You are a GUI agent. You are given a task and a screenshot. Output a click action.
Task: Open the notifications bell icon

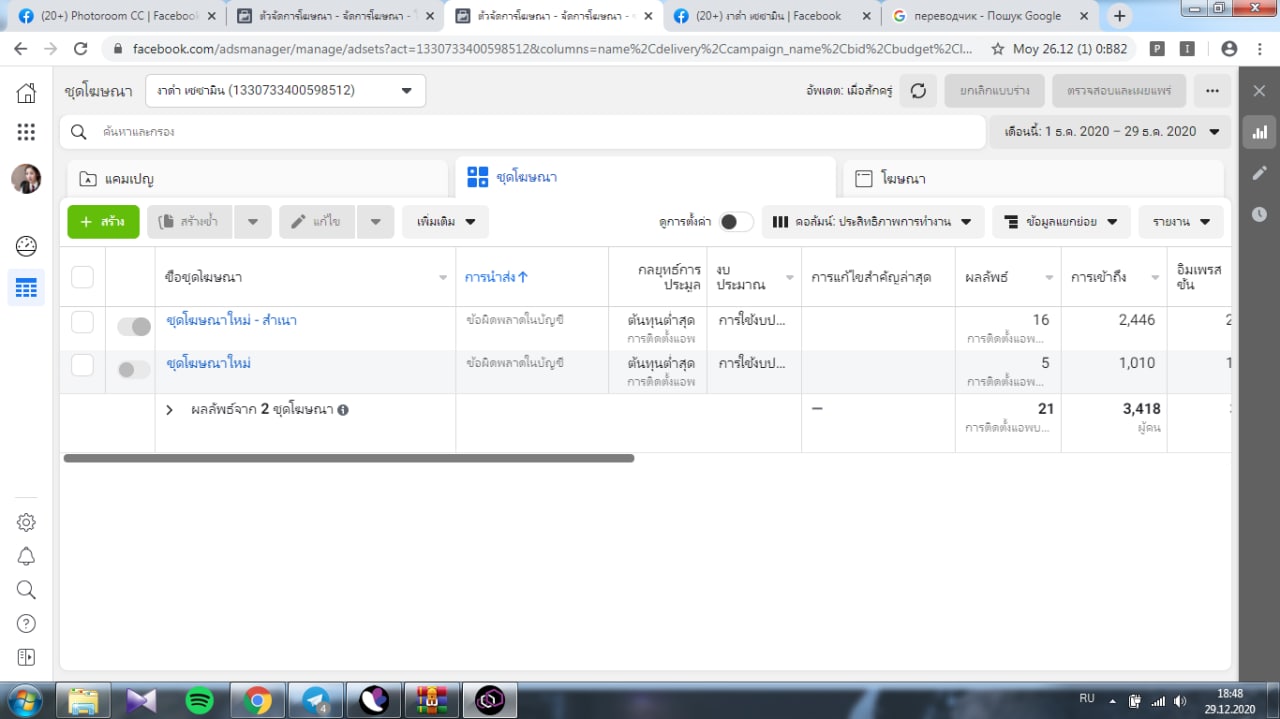(26, 556)
